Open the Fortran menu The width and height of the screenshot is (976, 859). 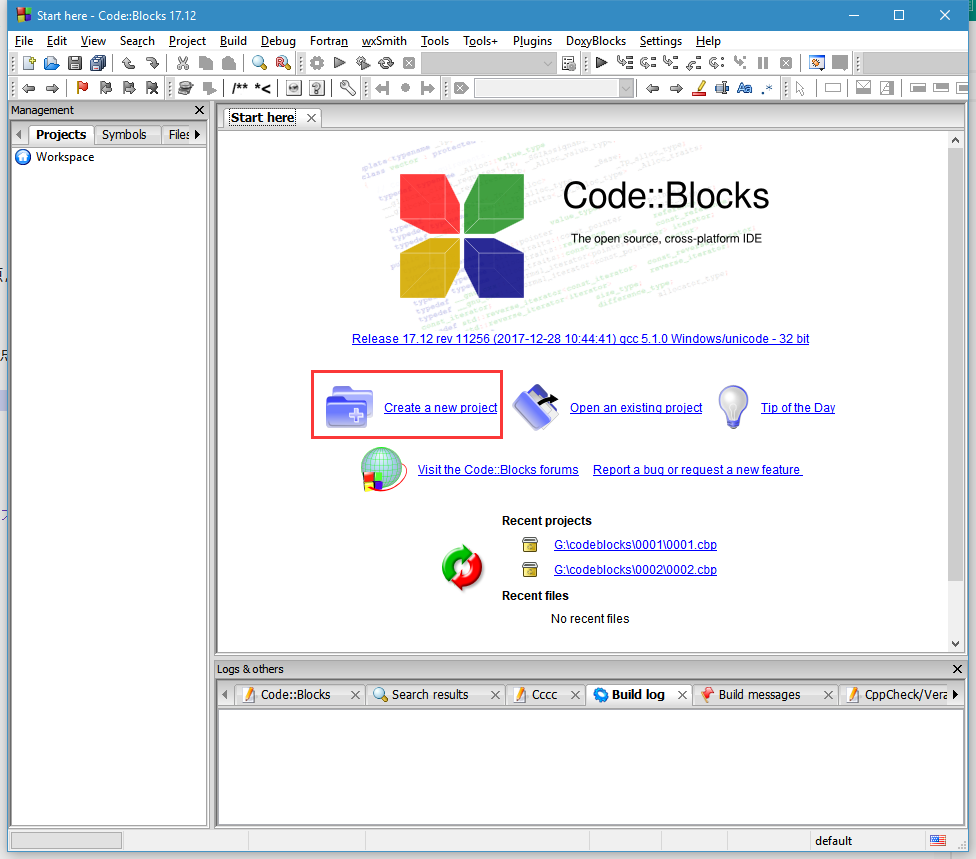(328, 41)
